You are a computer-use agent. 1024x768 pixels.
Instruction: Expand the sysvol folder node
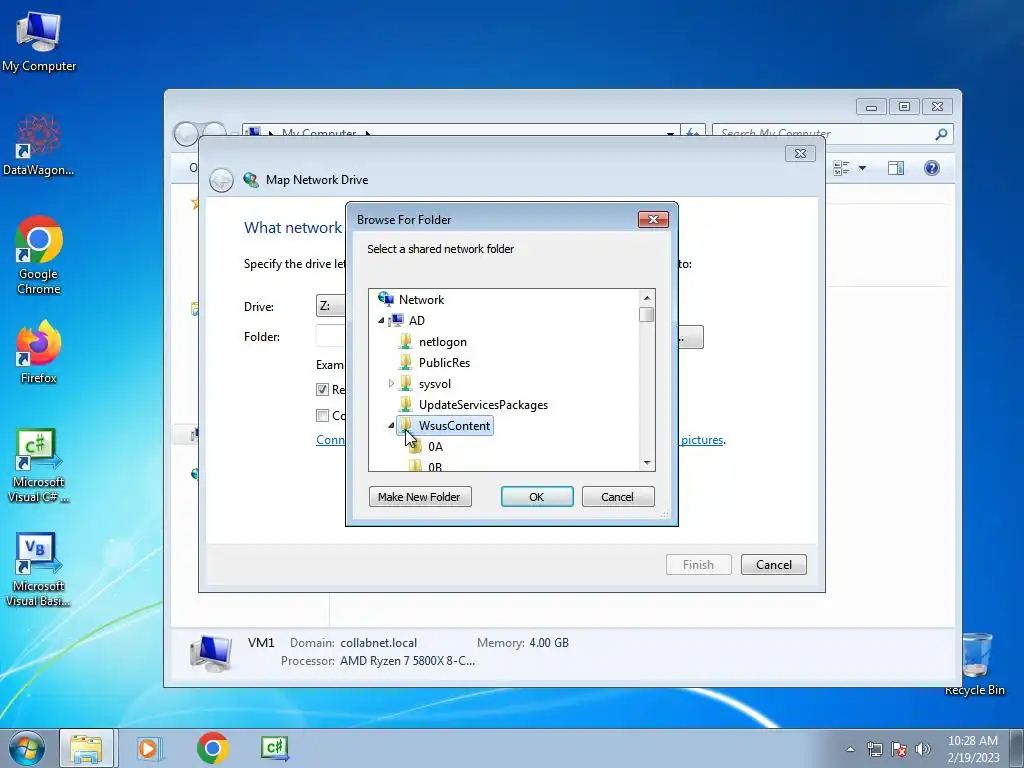pos(391,383)
